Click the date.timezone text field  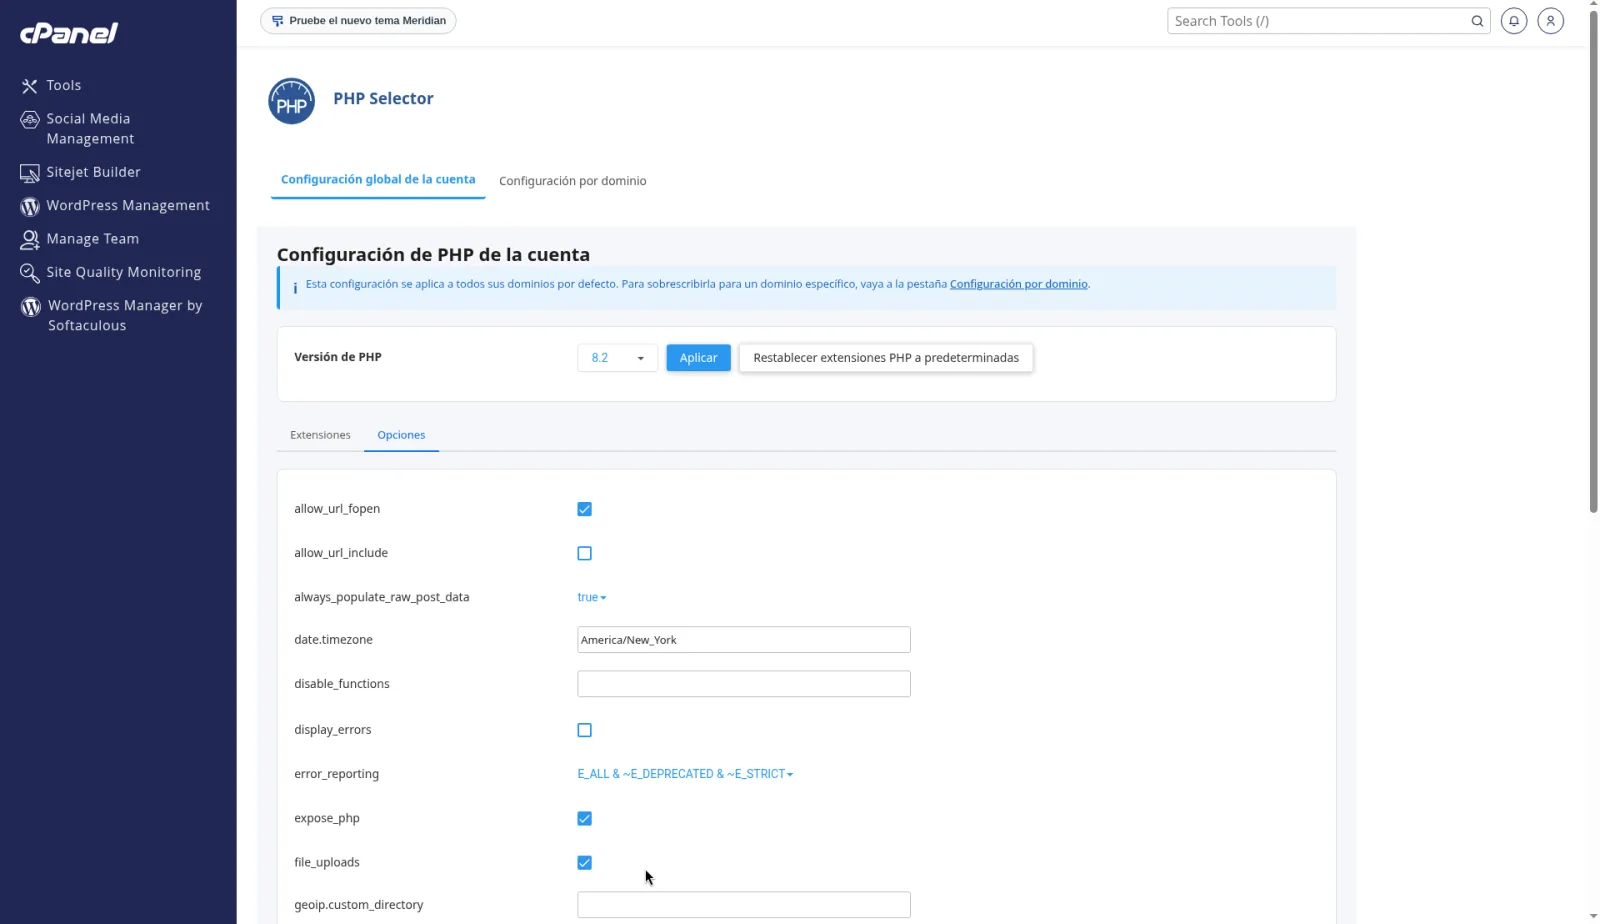pos(744,640)
